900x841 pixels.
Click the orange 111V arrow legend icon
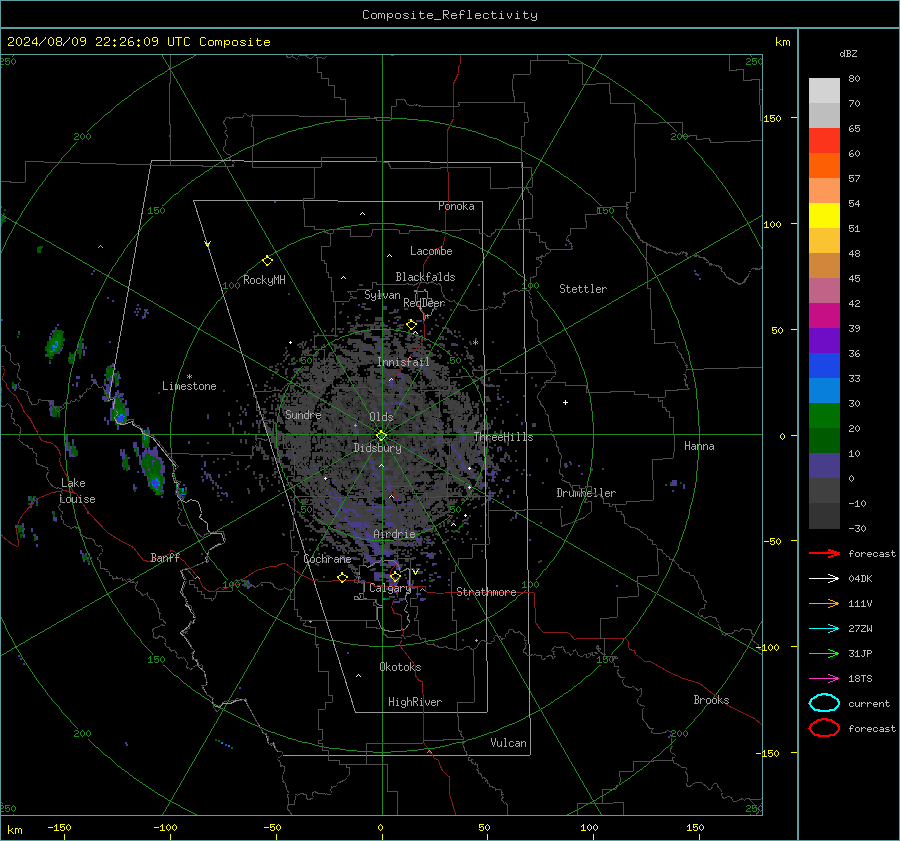pos(824,603)
